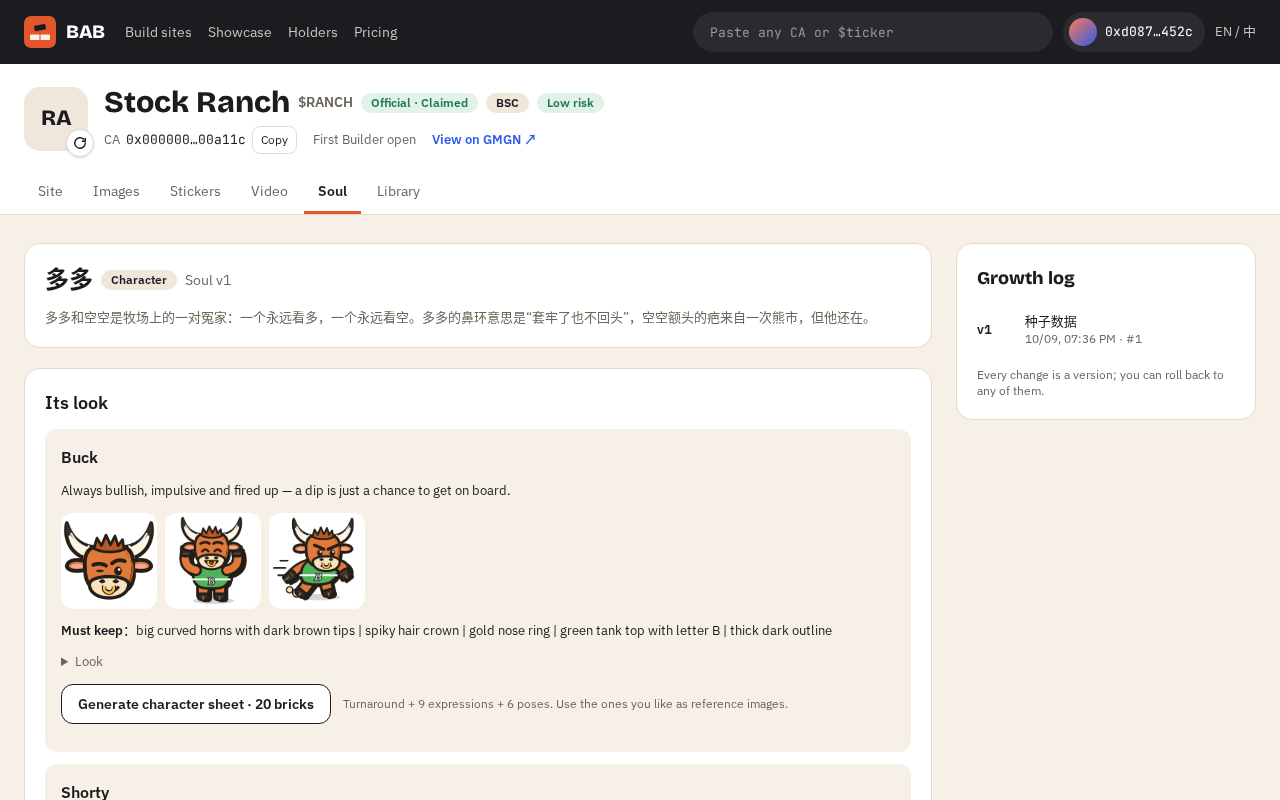Click the Official · Claimed badge
Image resolution: width=1280 pixels, height=800 pixels.
(x=419, y=103)
